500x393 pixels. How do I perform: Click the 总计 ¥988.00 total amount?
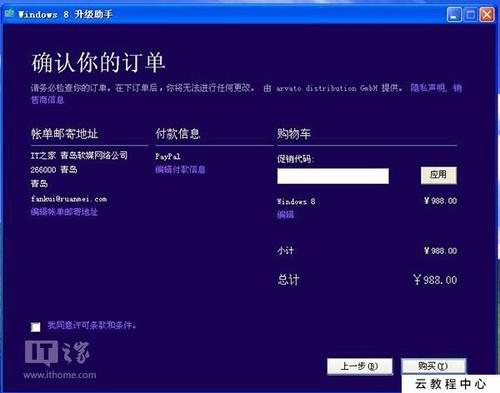435,280
